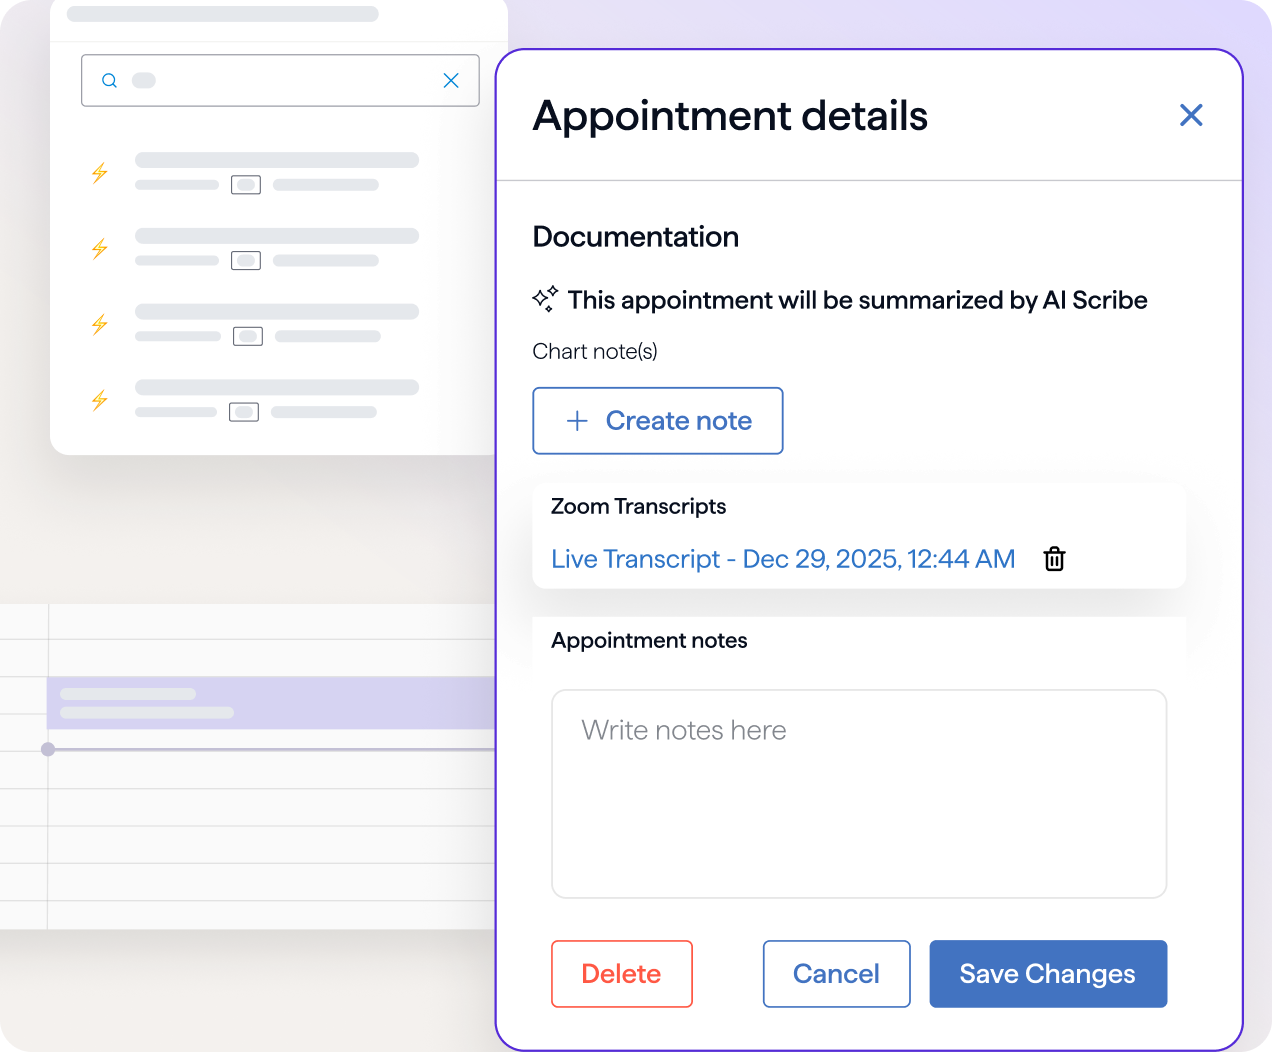The image size is (1272, 1052).
Task: Click inside the search box
Action: [280, 81]
